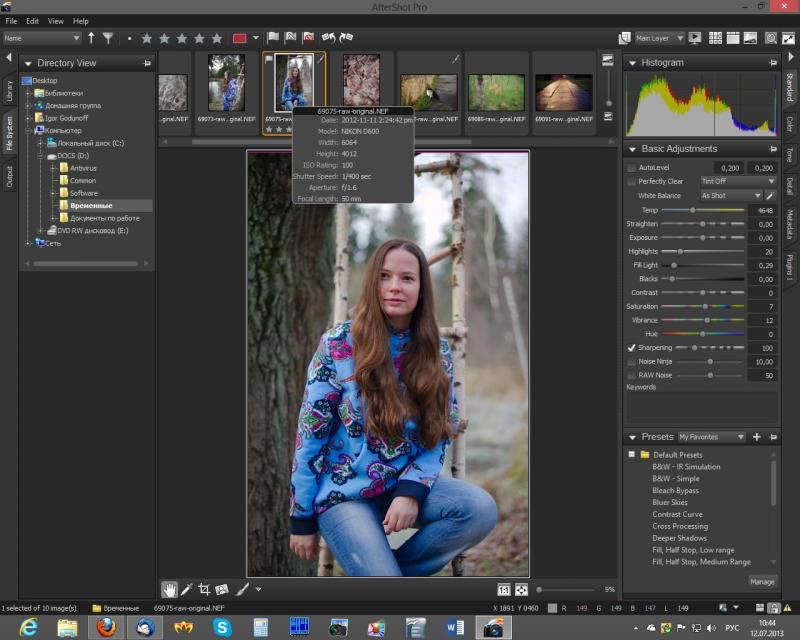Open the White Balance As Shot dropdown

coord(731,195)
